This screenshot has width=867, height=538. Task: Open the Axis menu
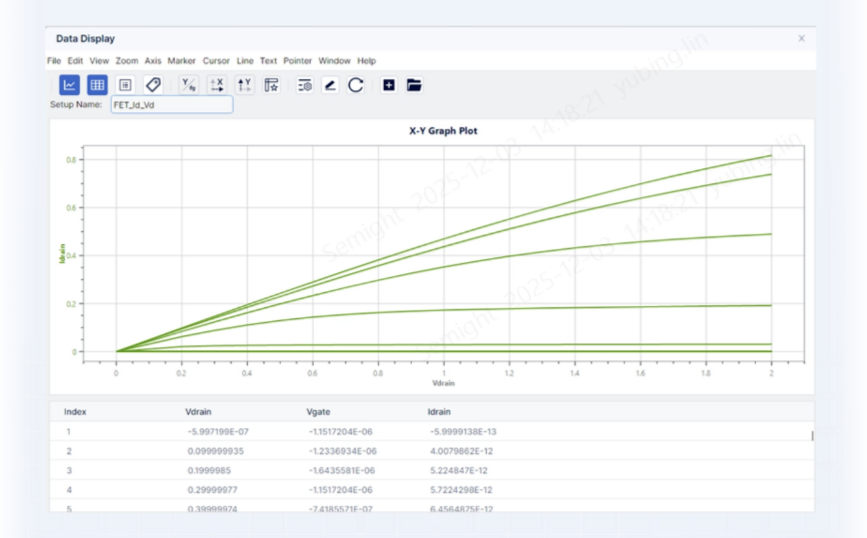coord(153,61)
